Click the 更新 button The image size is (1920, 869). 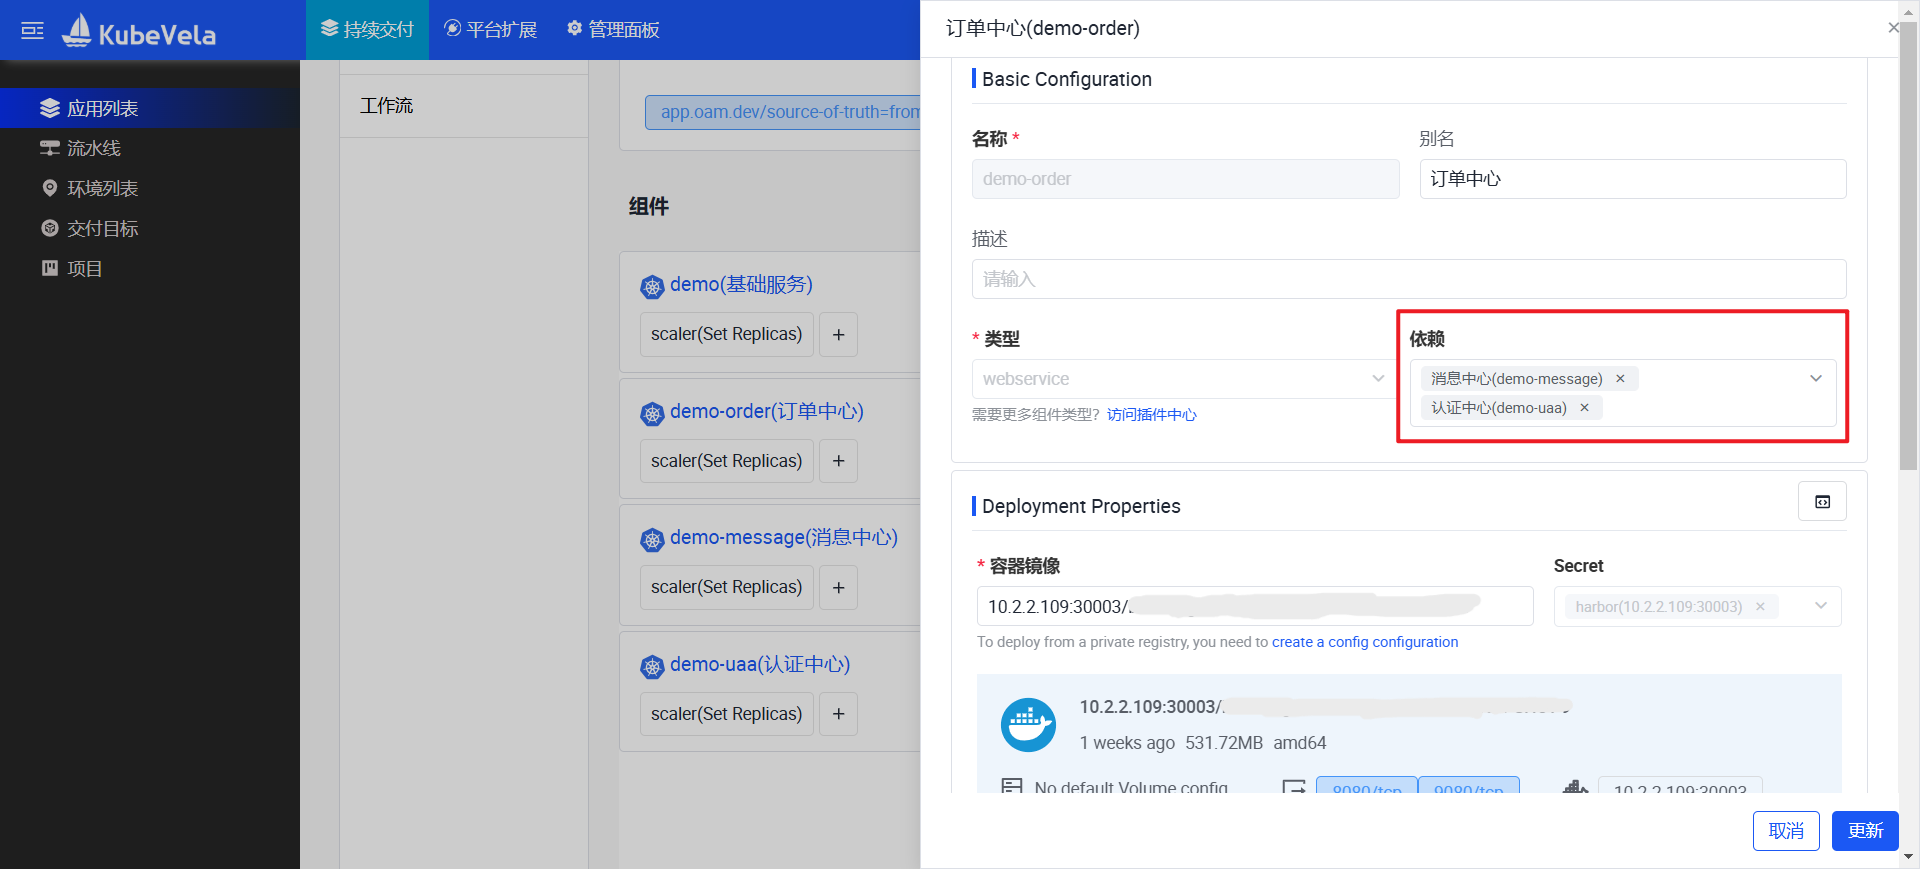coord(1865,831)
